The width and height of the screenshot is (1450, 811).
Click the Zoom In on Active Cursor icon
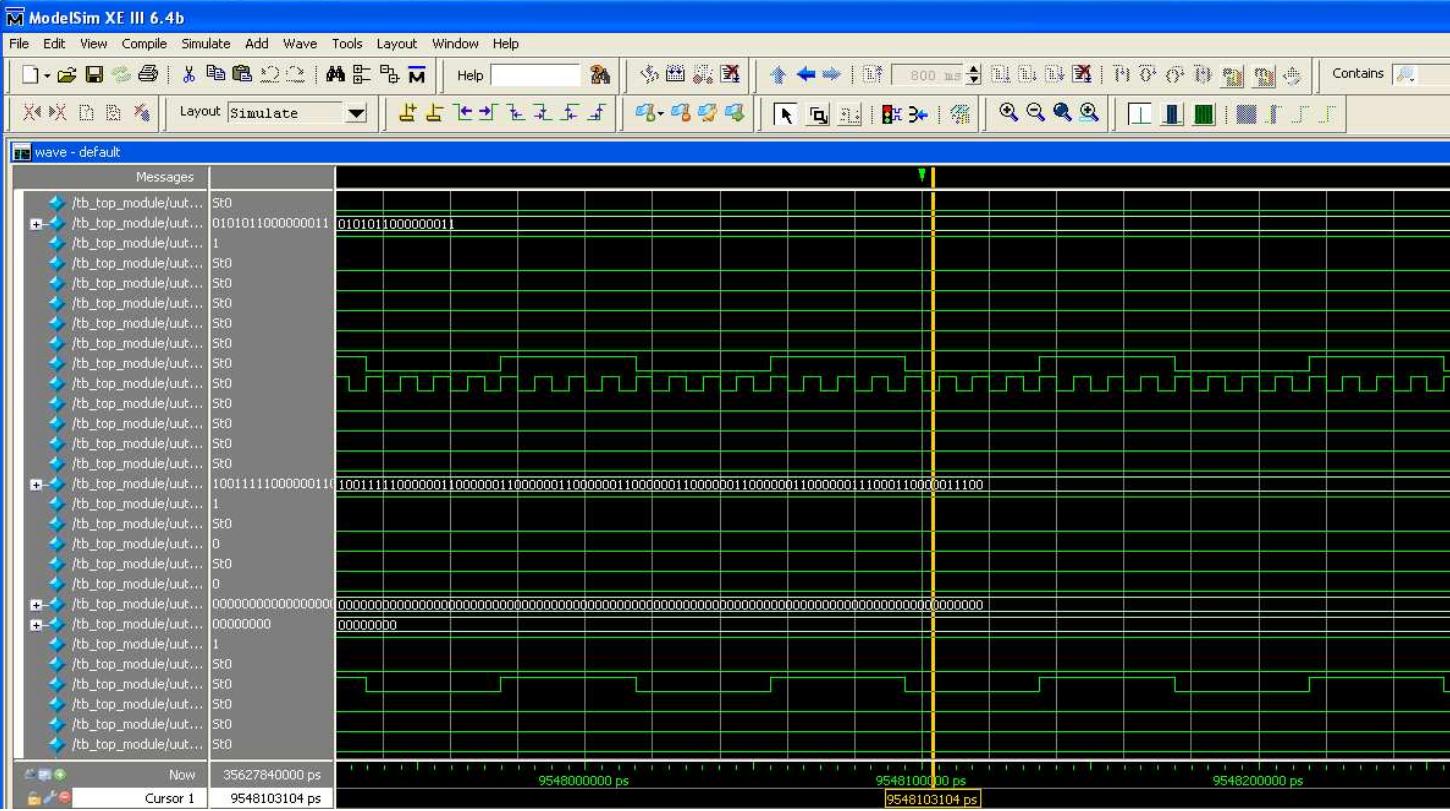click(x=1089, y=113)
